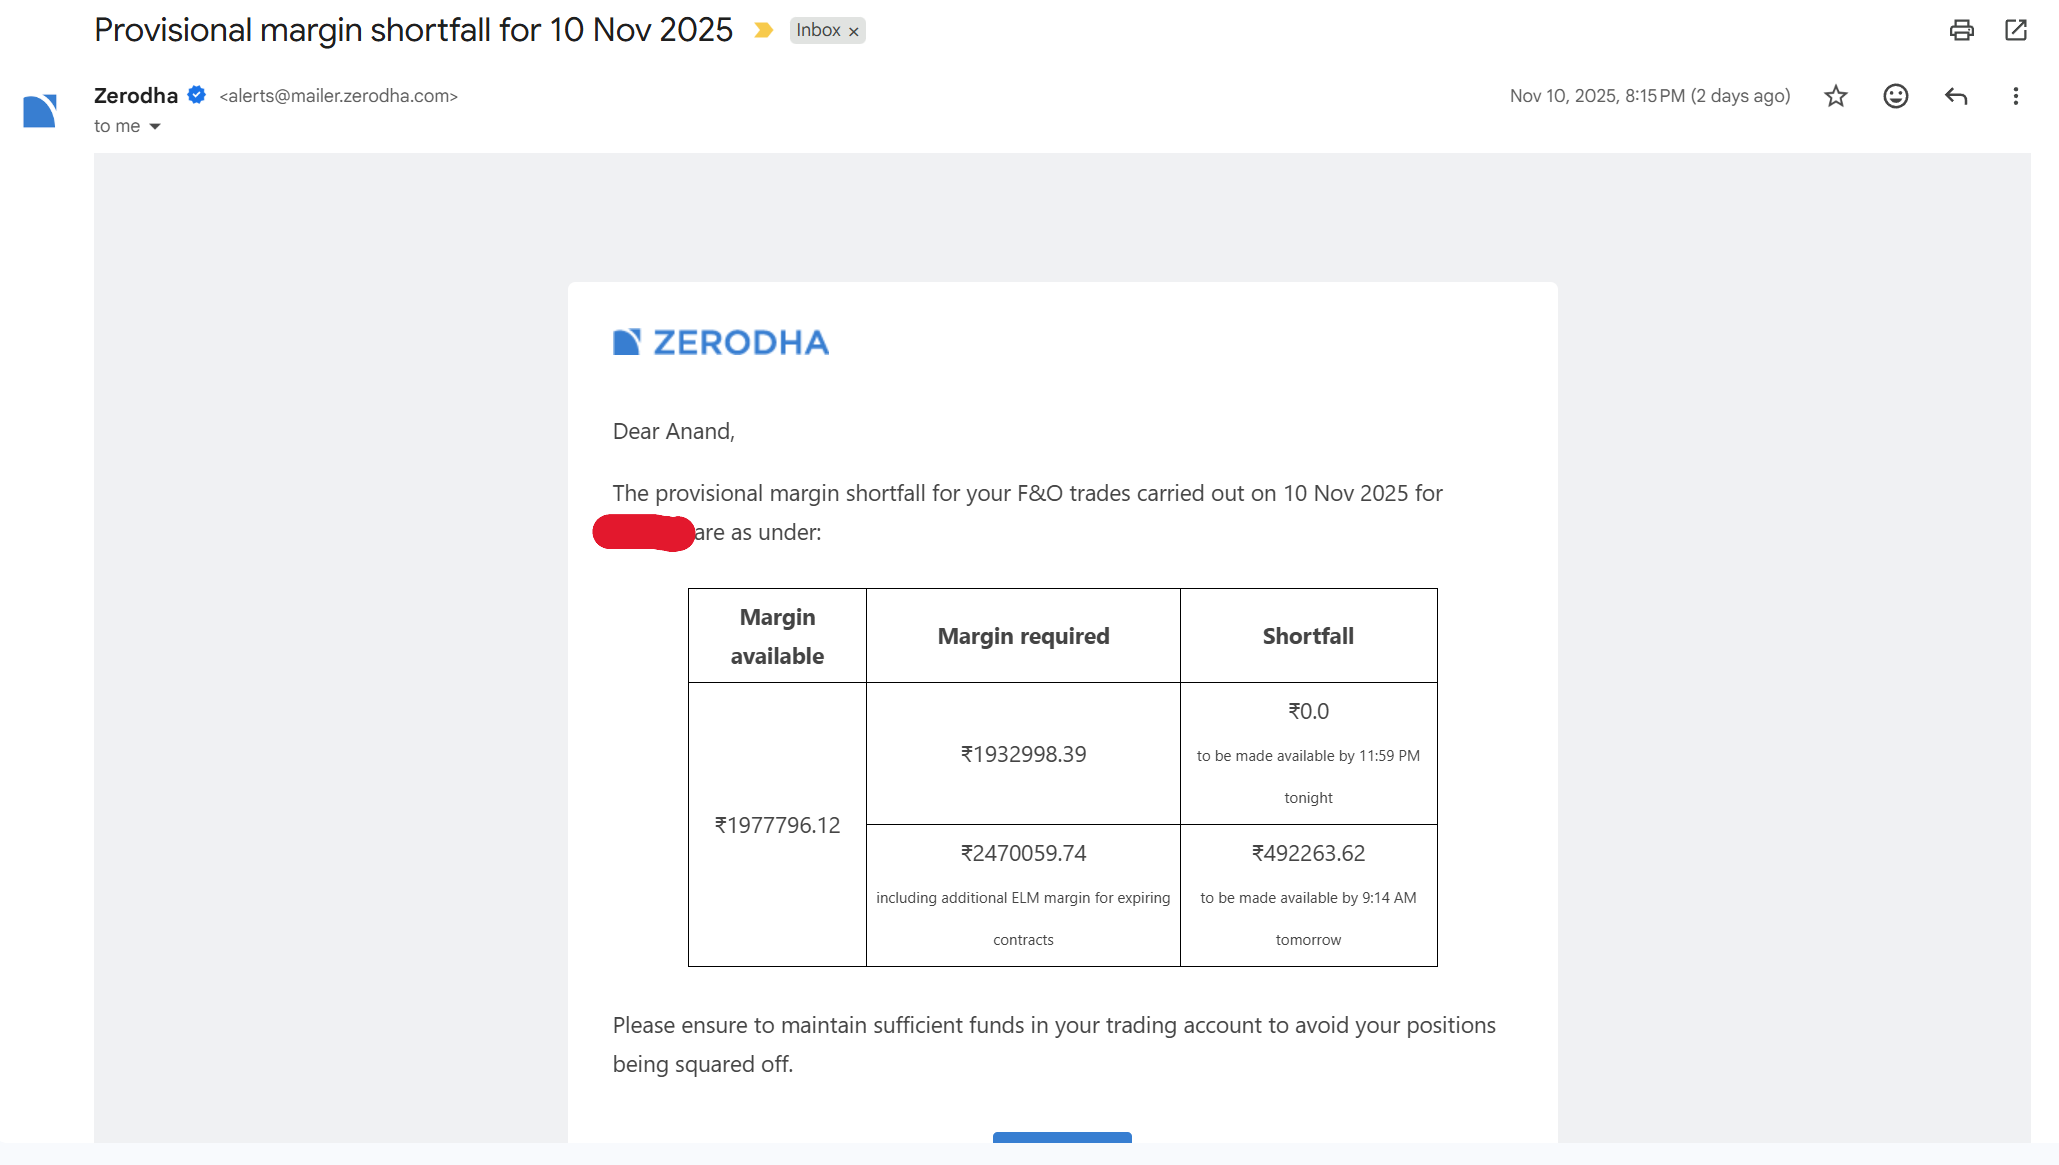This screenshot has width=2059, height=1165.
Task: Open the email in a new window
Action: click(2016, 30)
